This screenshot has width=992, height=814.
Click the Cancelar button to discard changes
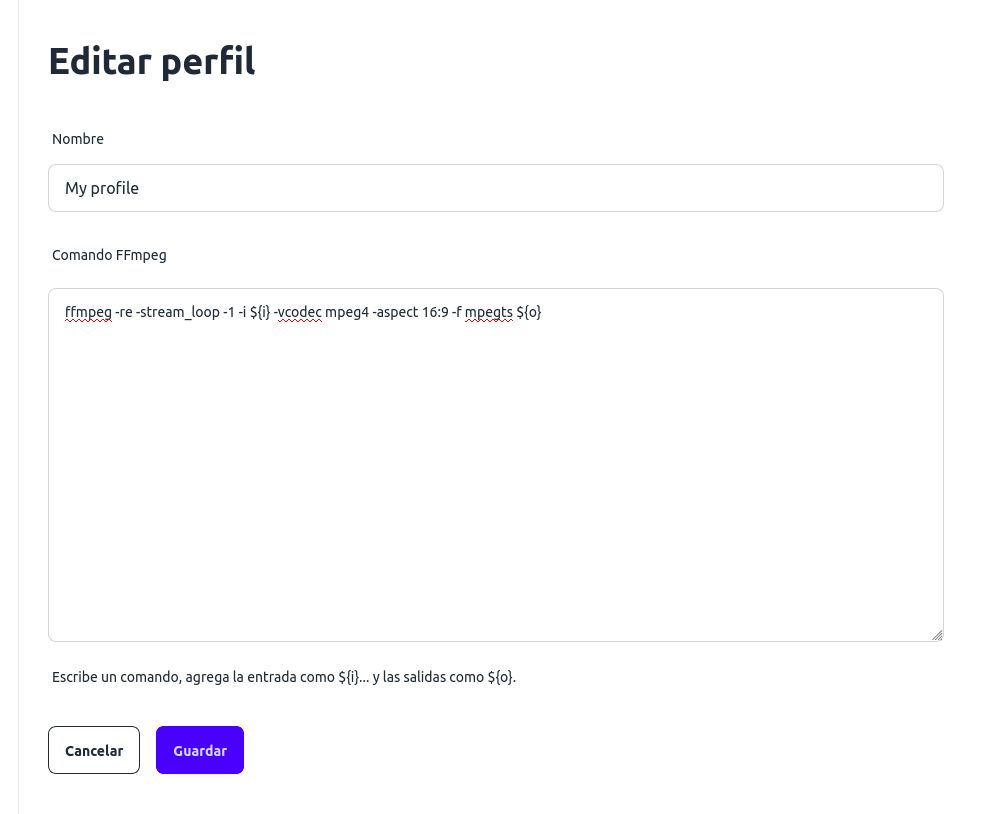93,750
